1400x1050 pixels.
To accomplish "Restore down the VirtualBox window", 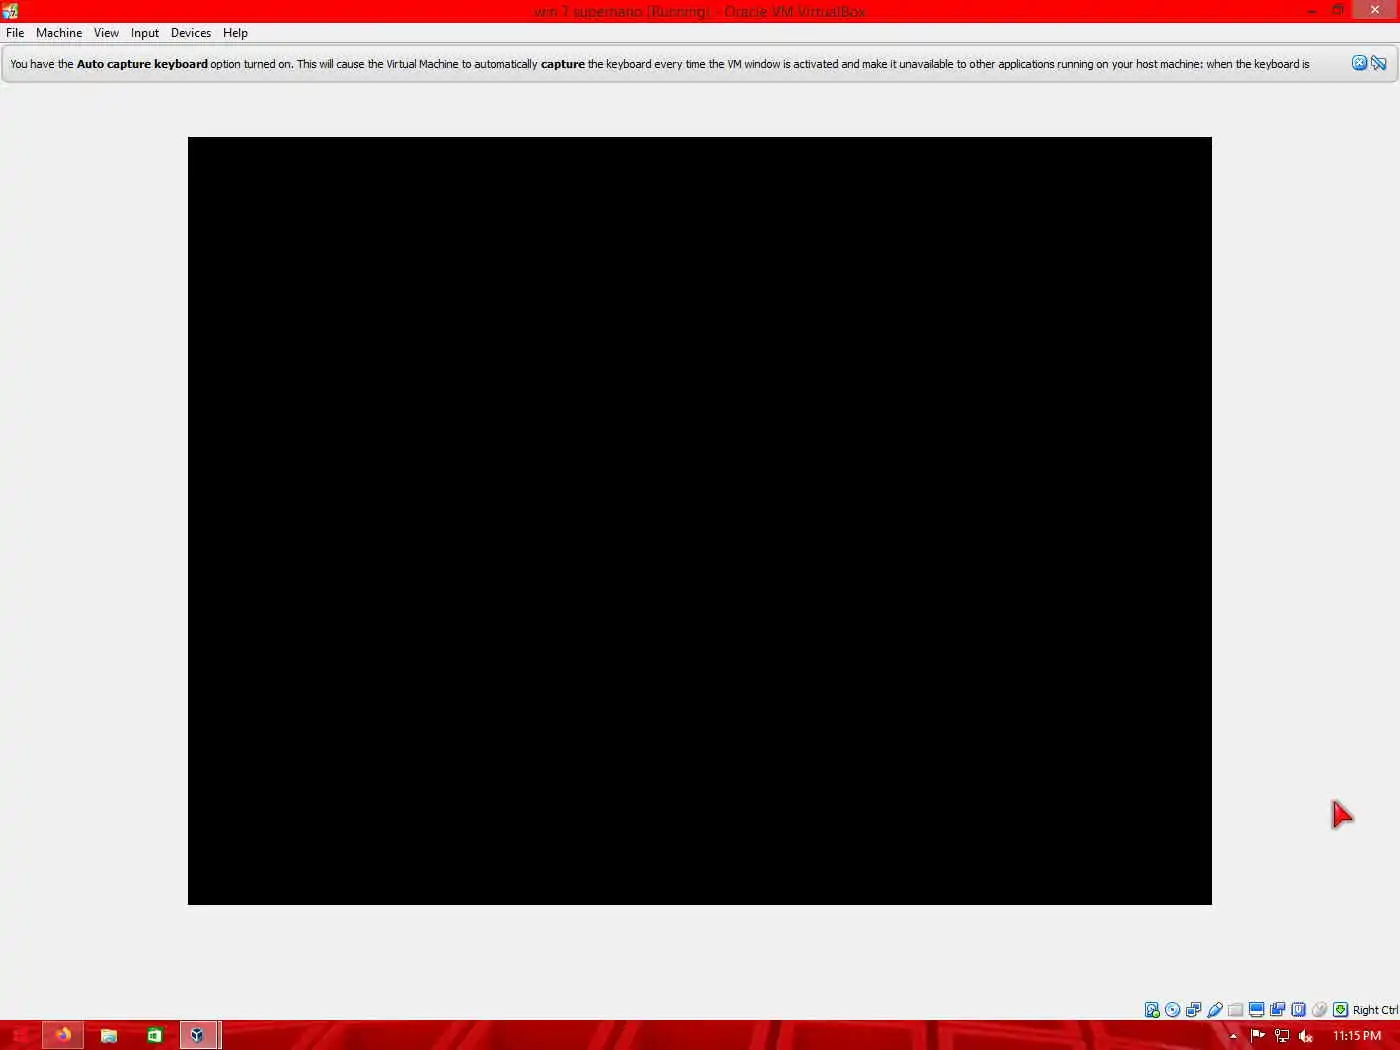I will click(1338, 10).
